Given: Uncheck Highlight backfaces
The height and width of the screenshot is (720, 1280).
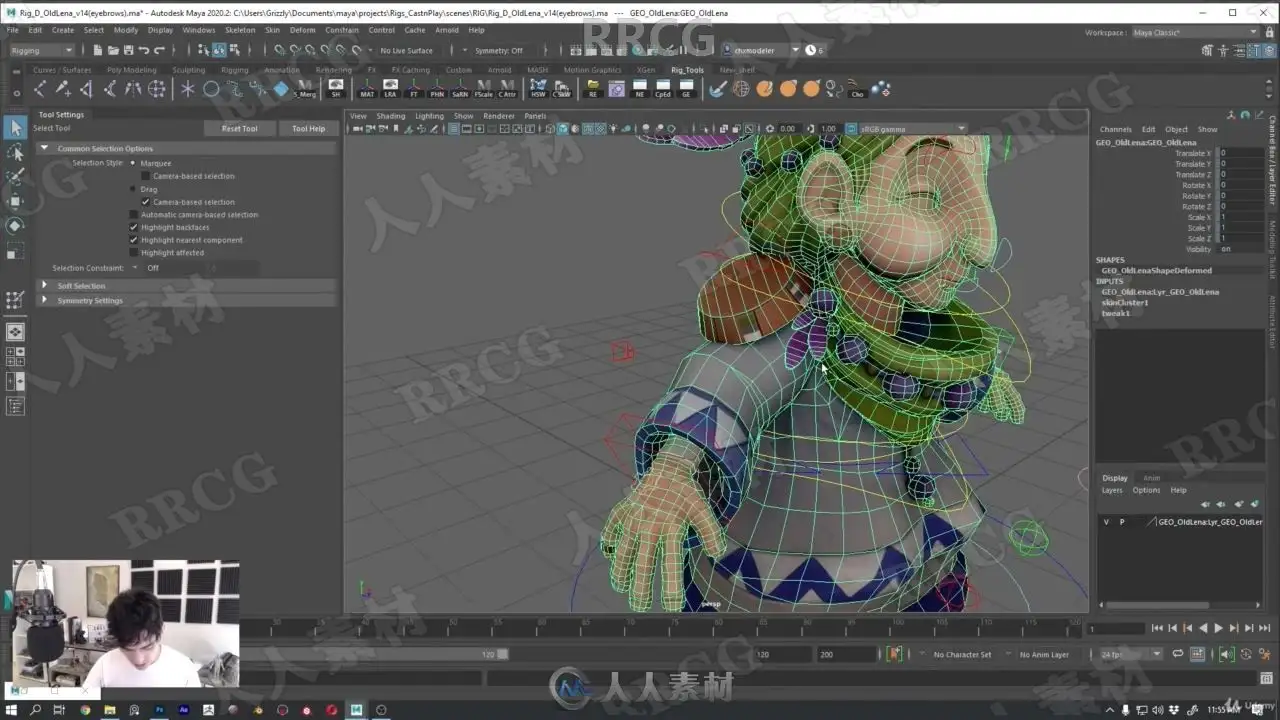Looking at the screenshot, I should [134, 228].
